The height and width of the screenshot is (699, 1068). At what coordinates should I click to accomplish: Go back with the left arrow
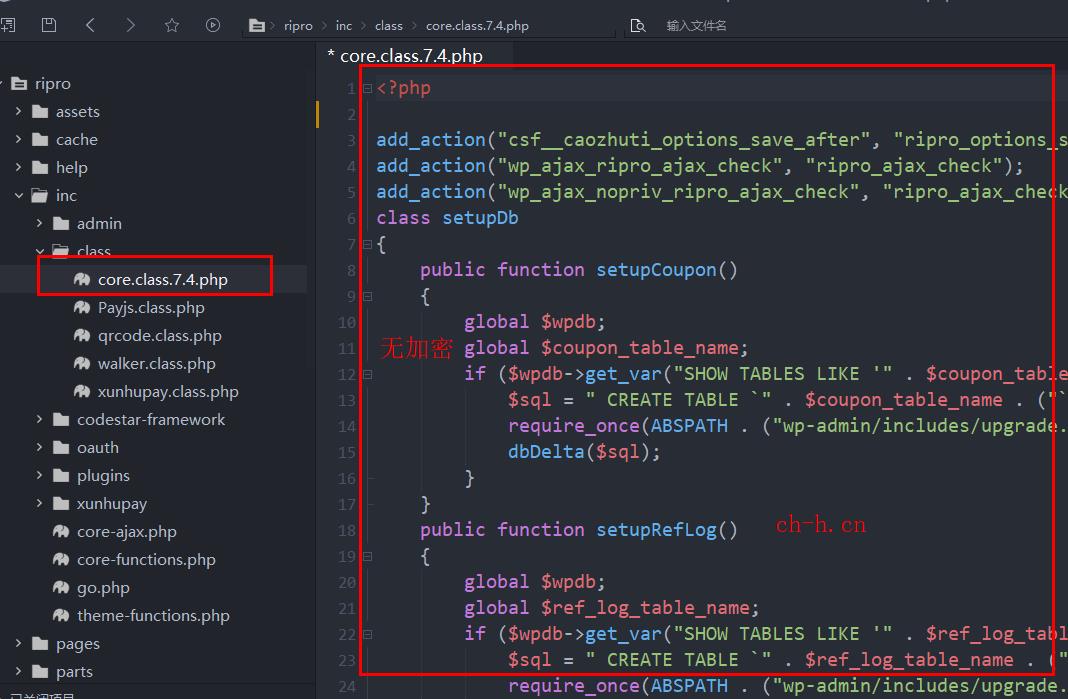90,25
